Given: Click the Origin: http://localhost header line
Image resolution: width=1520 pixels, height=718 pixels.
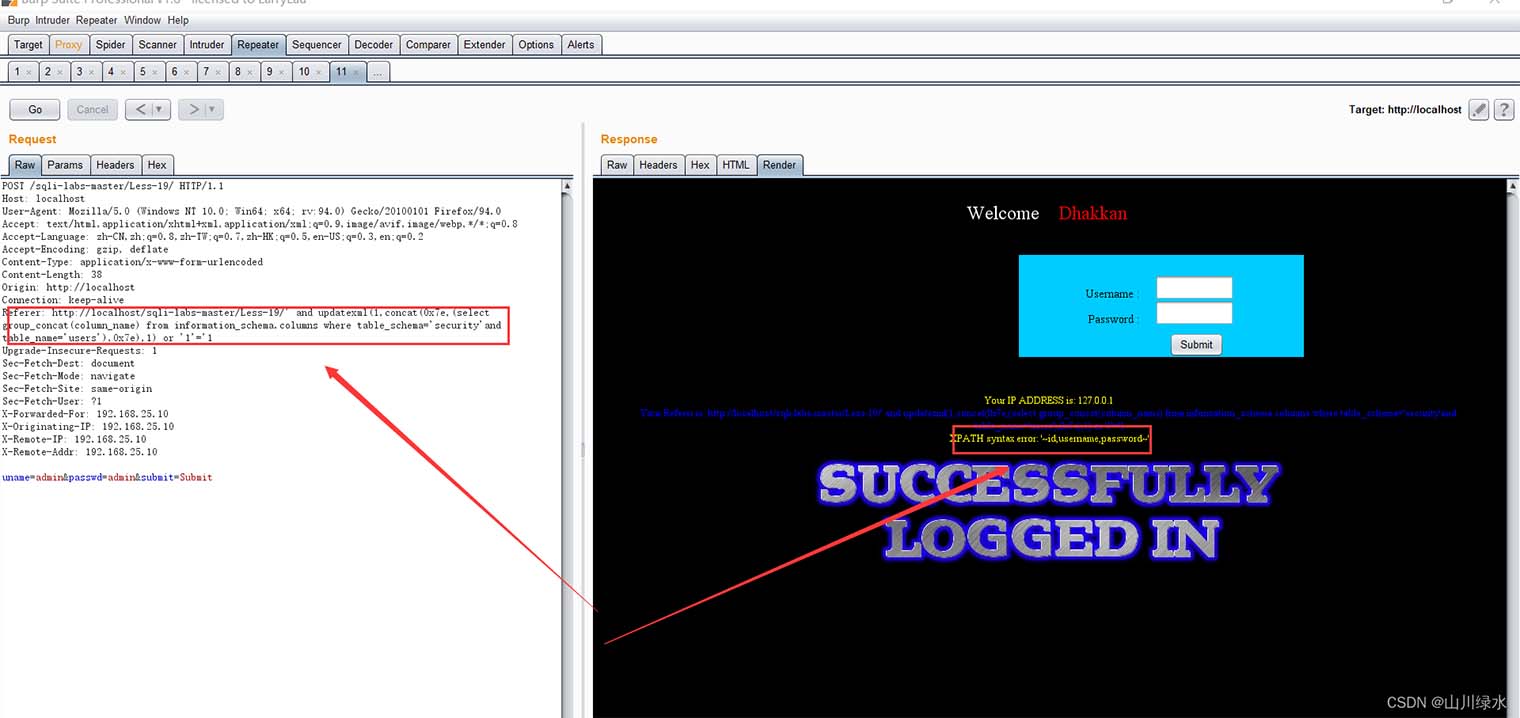Looking at the screenshot, I should coord(68,287).
